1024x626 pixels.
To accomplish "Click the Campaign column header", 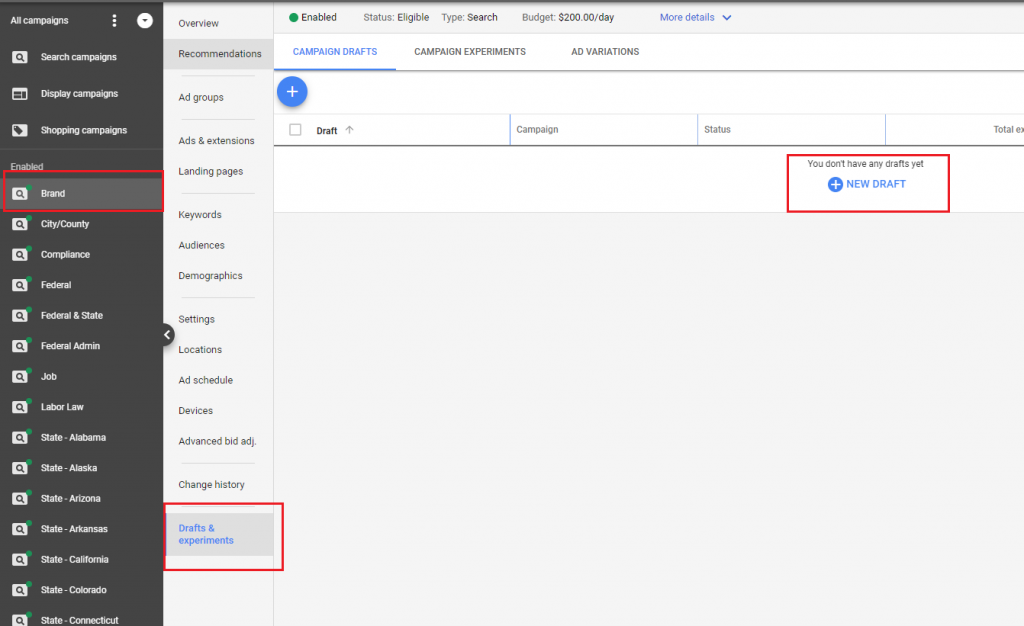I will point(537,130).
